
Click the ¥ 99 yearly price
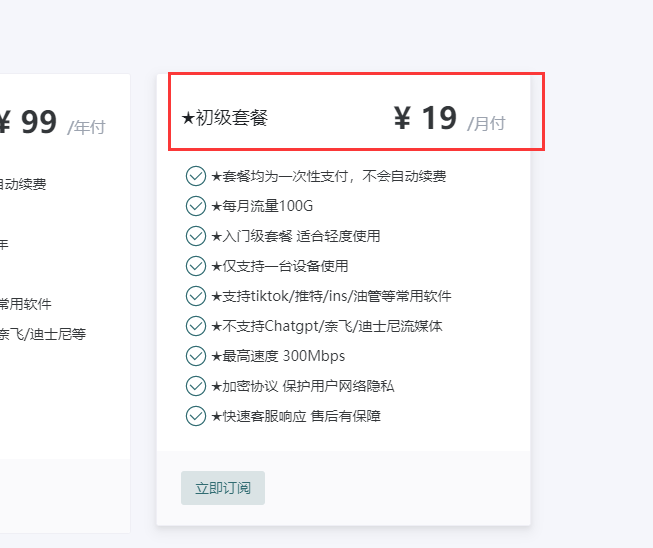28,122
